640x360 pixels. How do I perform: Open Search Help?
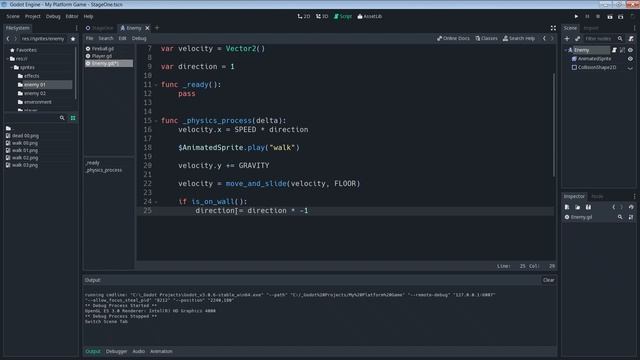(x=519, y=38)
